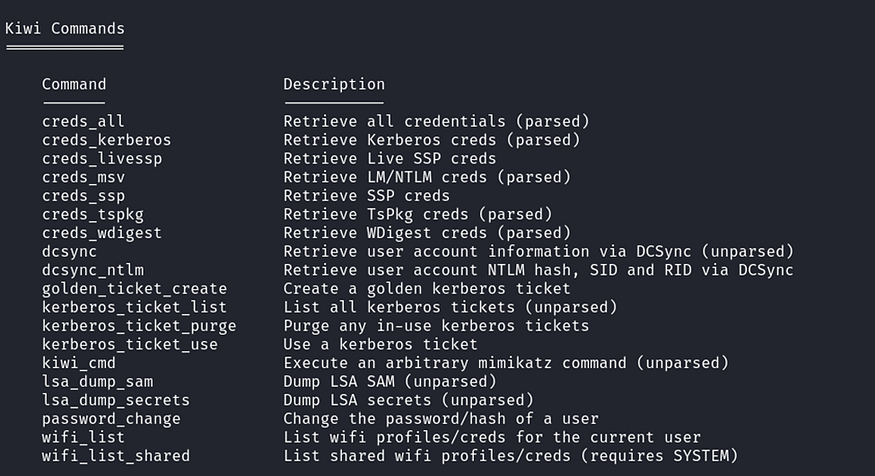Select the 'creds_livessp' command text
Screen dimensions: 875x476
(102, 158)
